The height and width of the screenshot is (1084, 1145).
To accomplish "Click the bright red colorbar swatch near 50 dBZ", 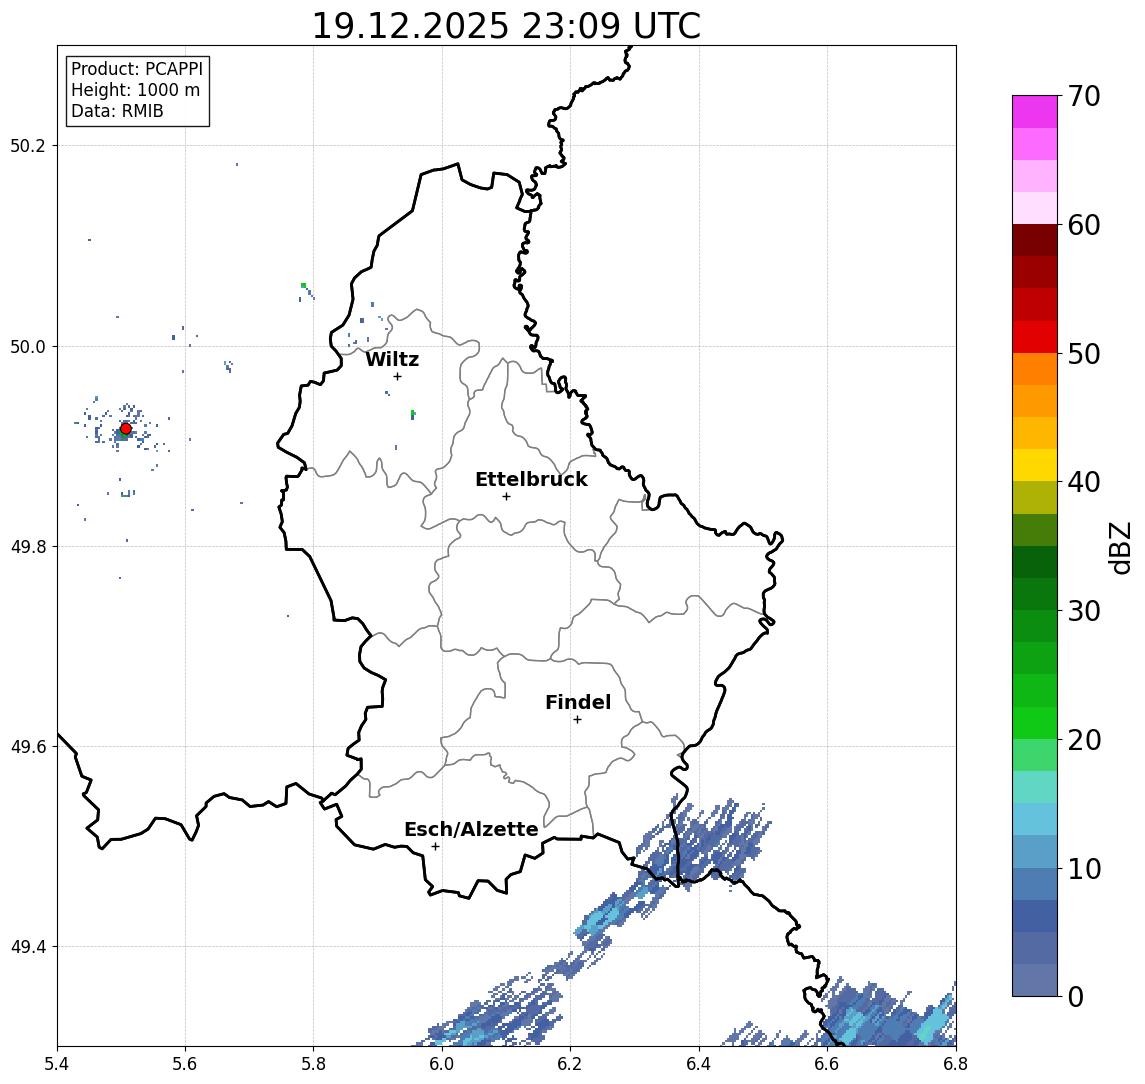I will click(x=1035, y=337).
